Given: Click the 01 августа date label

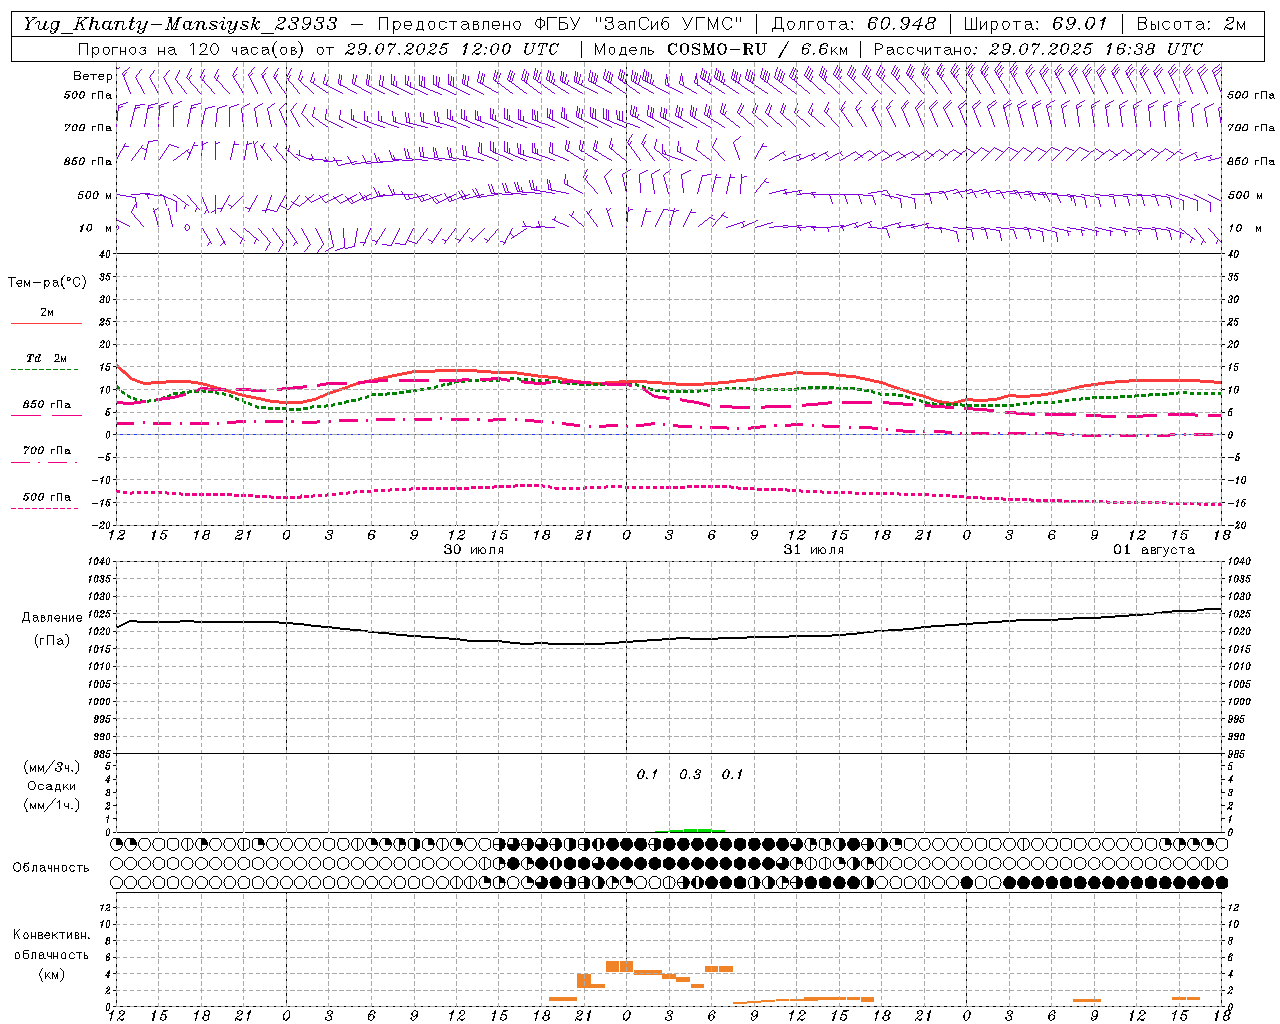Looking at the screenshot, I should (1153, 550).
